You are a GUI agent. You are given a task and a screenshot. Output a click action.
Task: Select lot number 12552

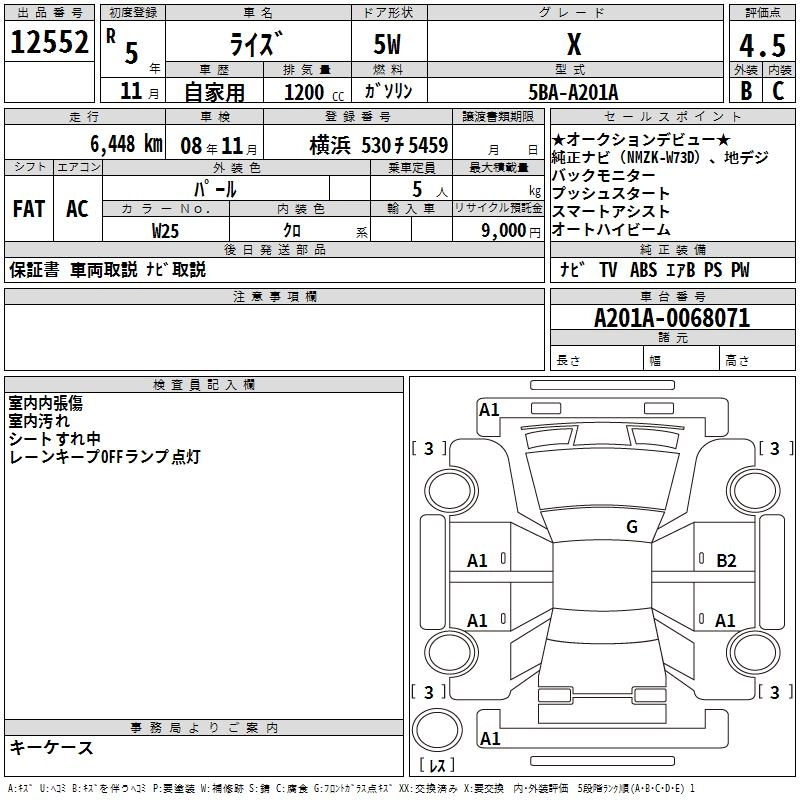(49, 42)
